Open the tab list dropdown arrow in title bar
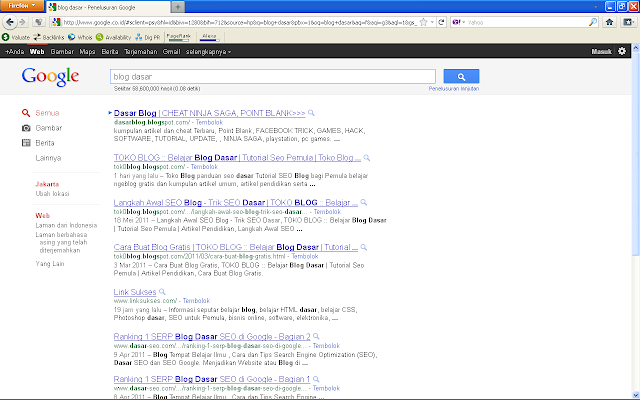This screenshot has height=400, width=640. pos(596,7)
